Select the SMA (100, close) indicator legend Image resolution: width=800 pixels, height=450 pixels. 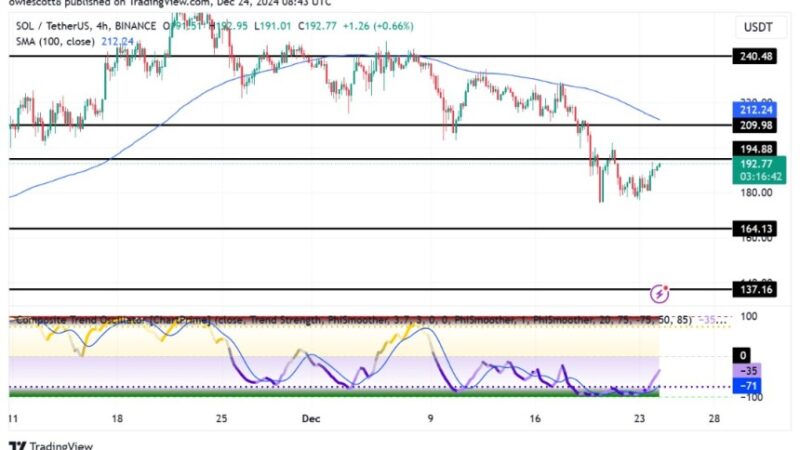pyautogui.click(x=55, y=41)
